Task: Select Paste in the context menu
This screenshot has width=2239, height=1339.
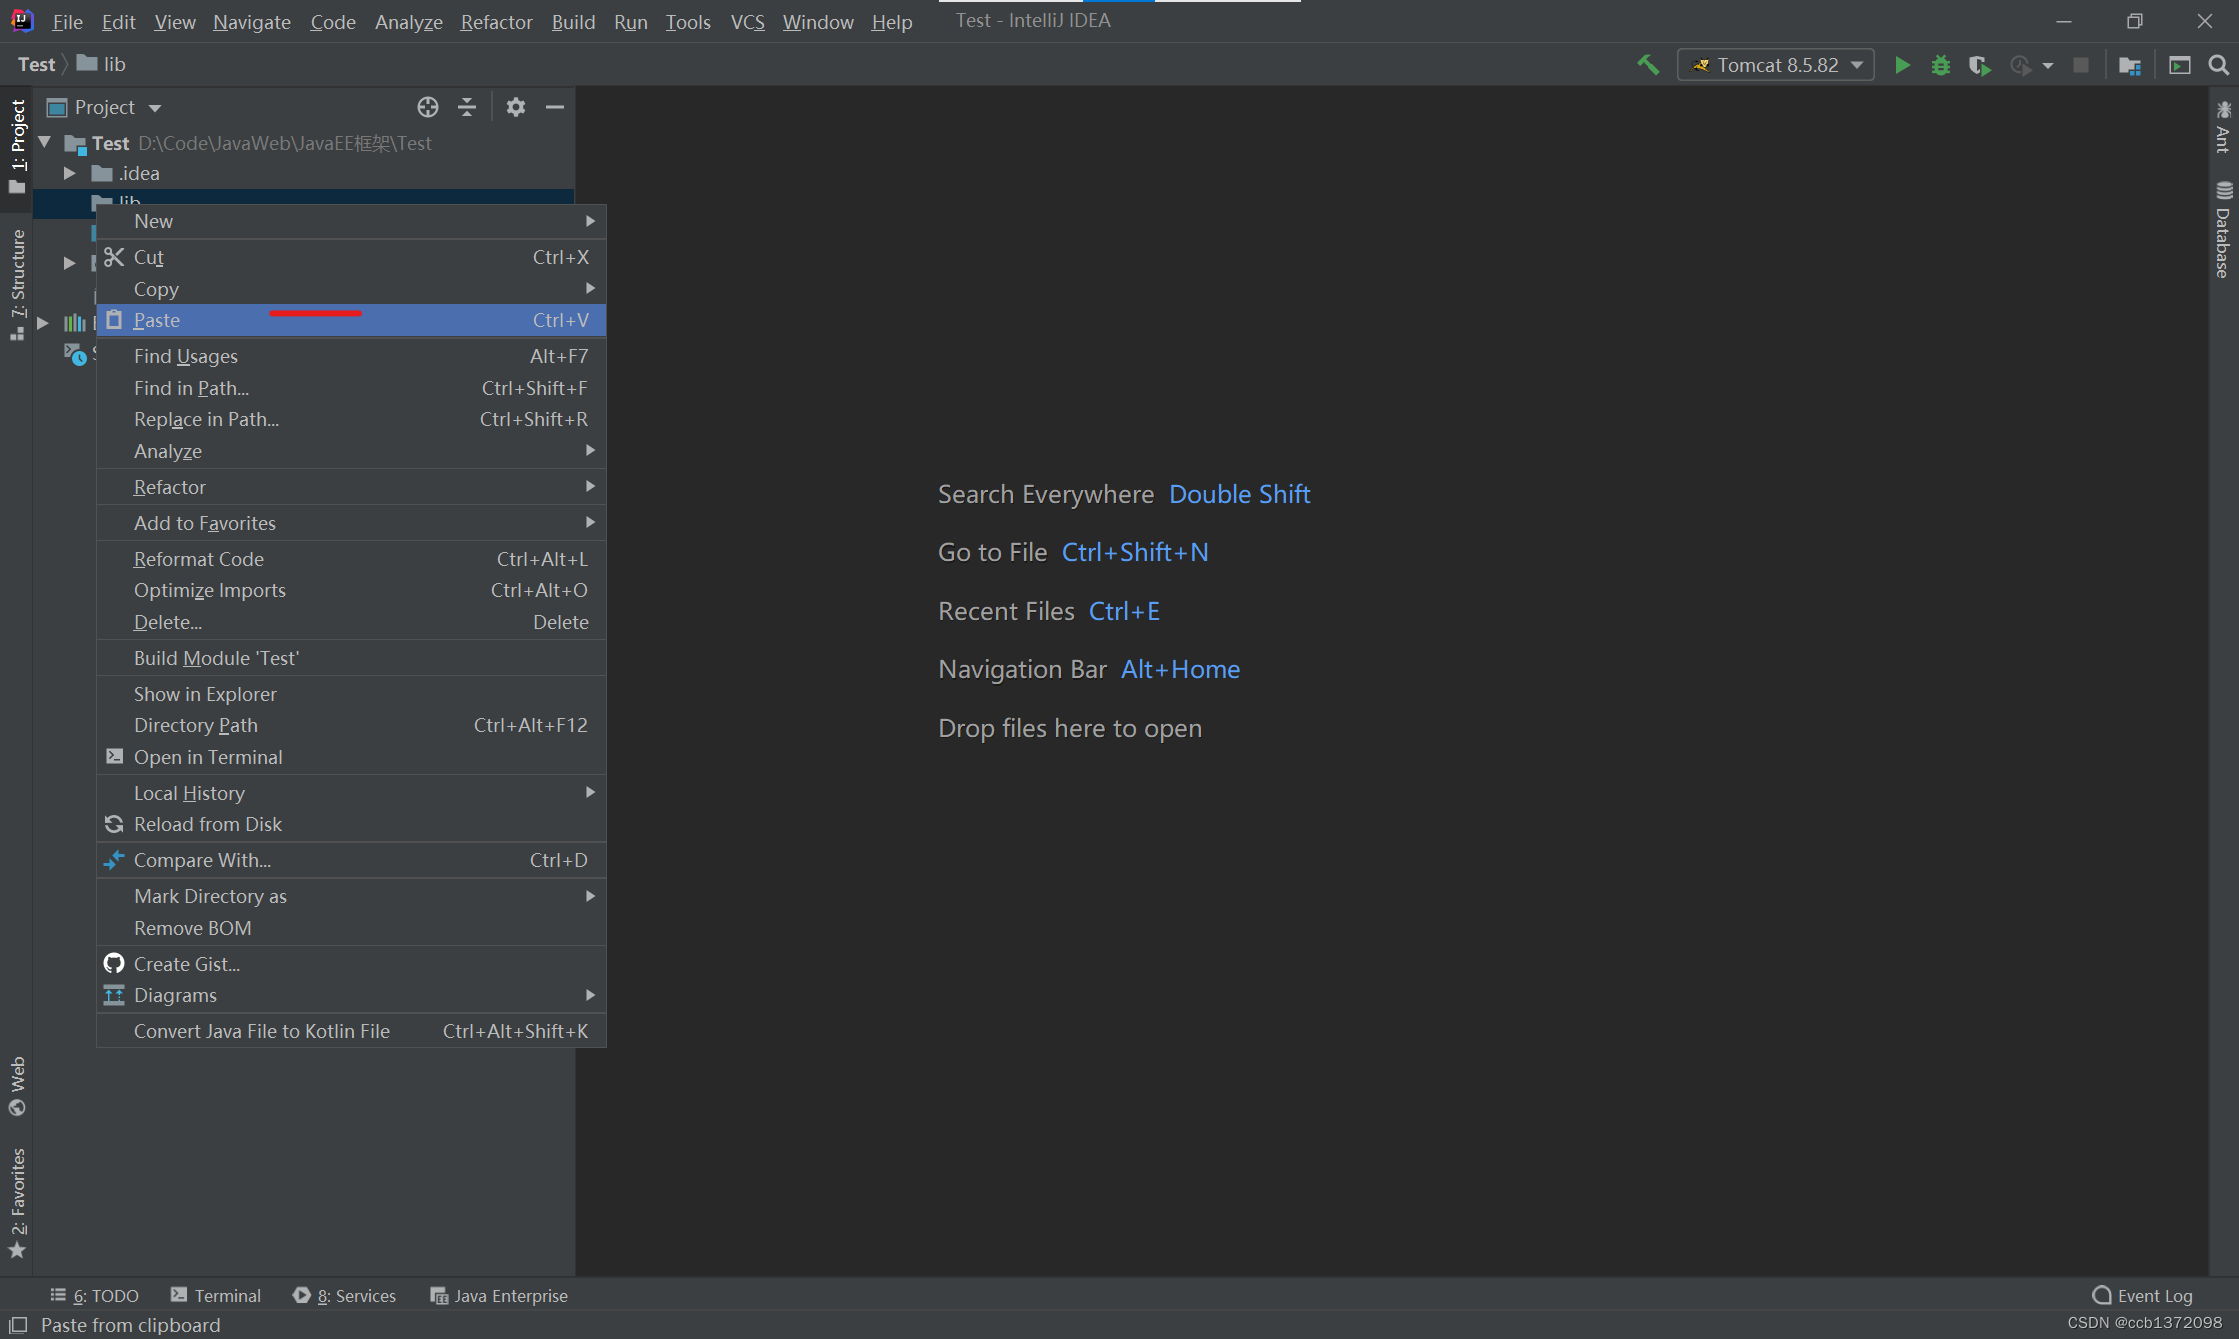Action: tap(351, 320)
